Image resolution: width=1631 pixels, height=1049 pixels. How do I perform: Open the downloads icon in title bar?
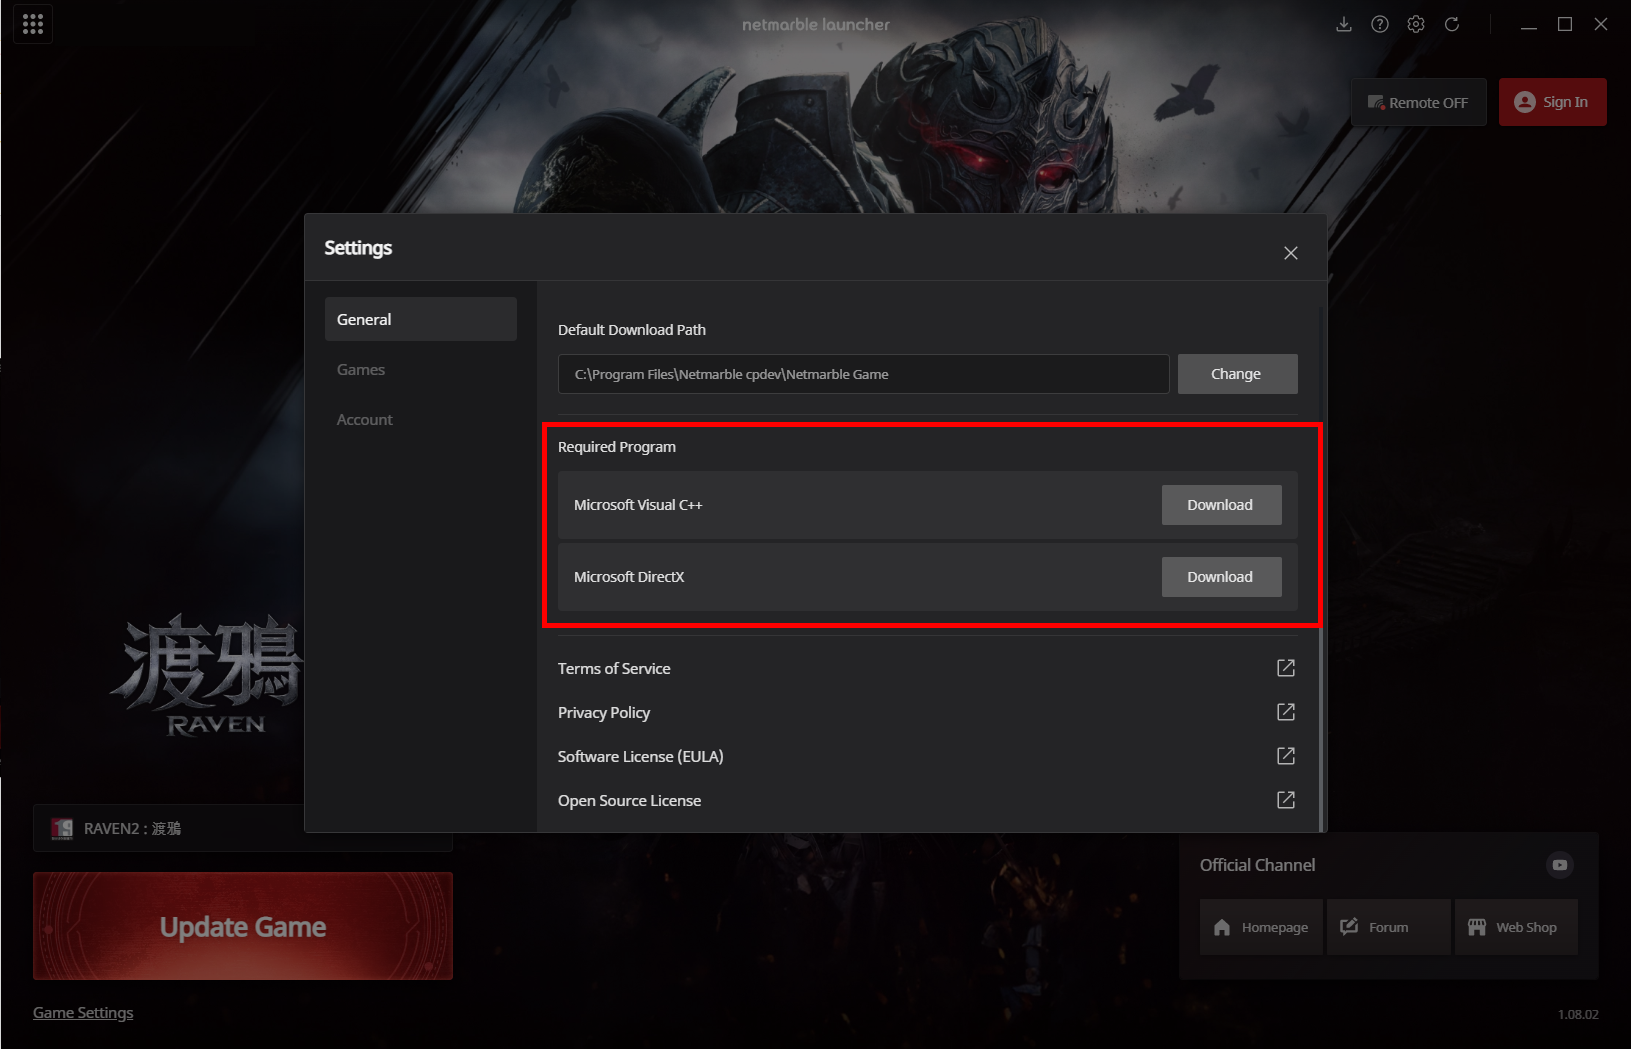[x=1344, y=24]
